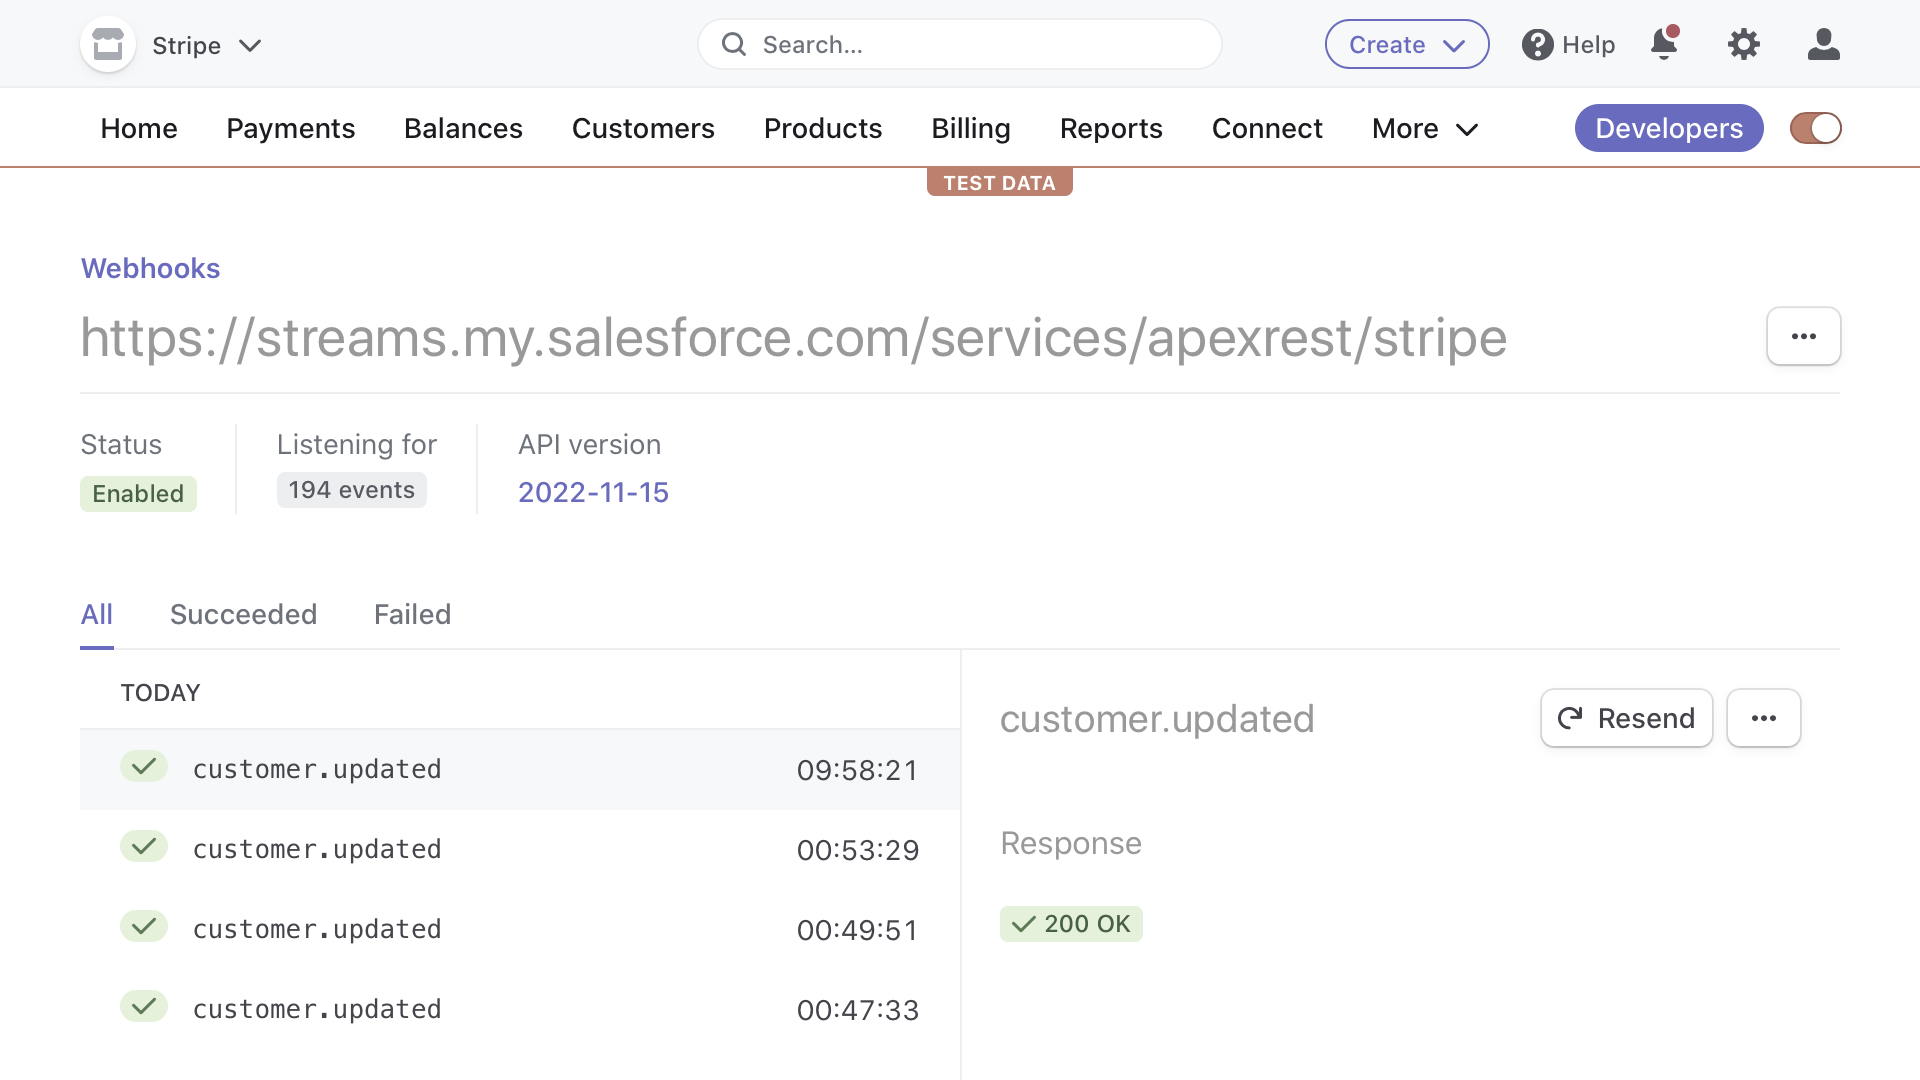Viewport: 1920px width, 1080px height.
Task: Open the Developers section
Action: coord(1668,128)
